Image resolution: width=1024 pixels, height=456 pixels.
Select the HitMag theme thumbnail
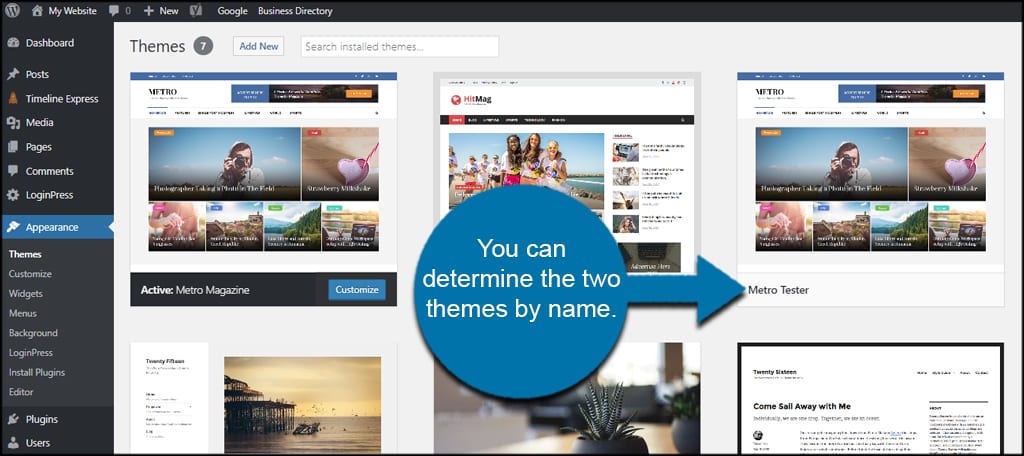point(567,172)
